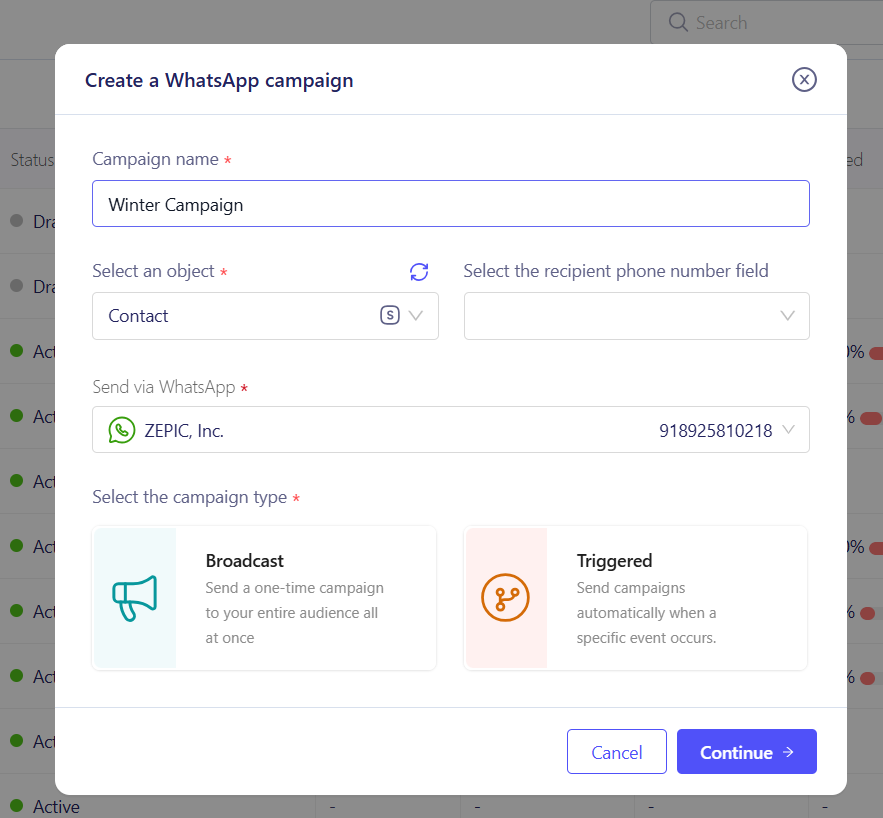Click the refresh objects icon

click(419, 272)
